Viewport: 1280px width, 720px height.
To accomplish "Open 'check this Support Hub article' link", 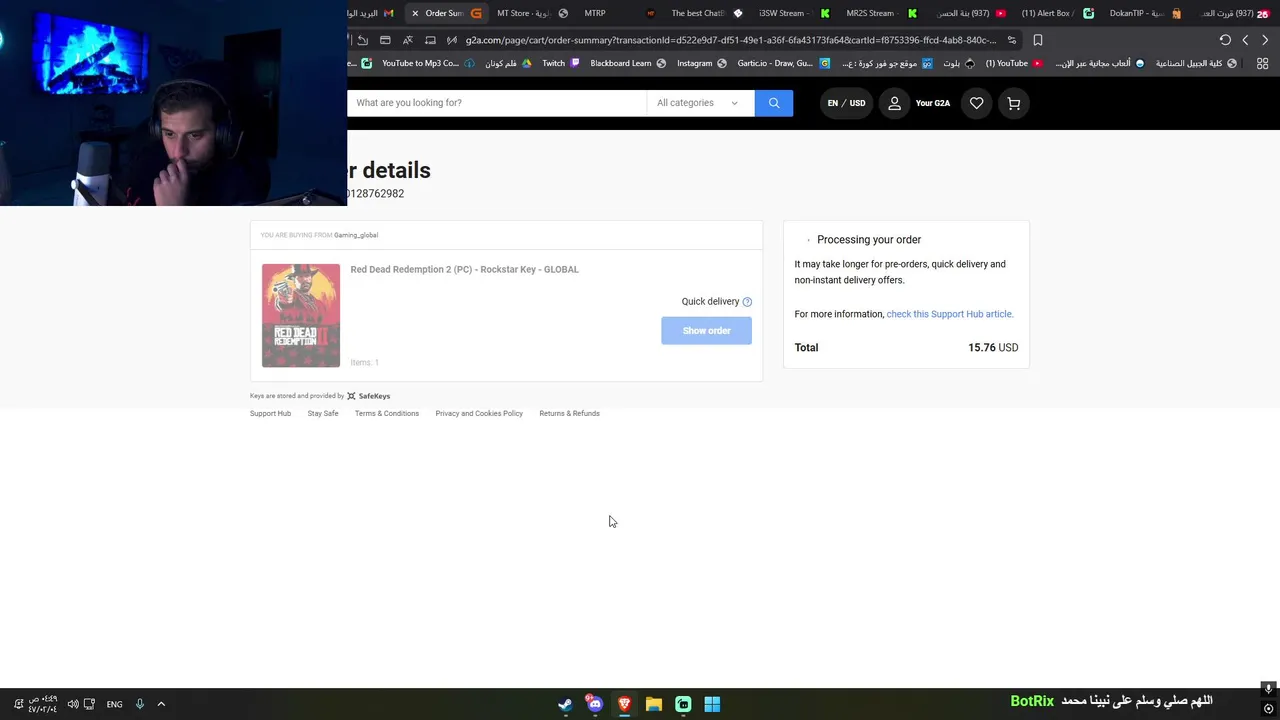I will [x=949, y=314].
